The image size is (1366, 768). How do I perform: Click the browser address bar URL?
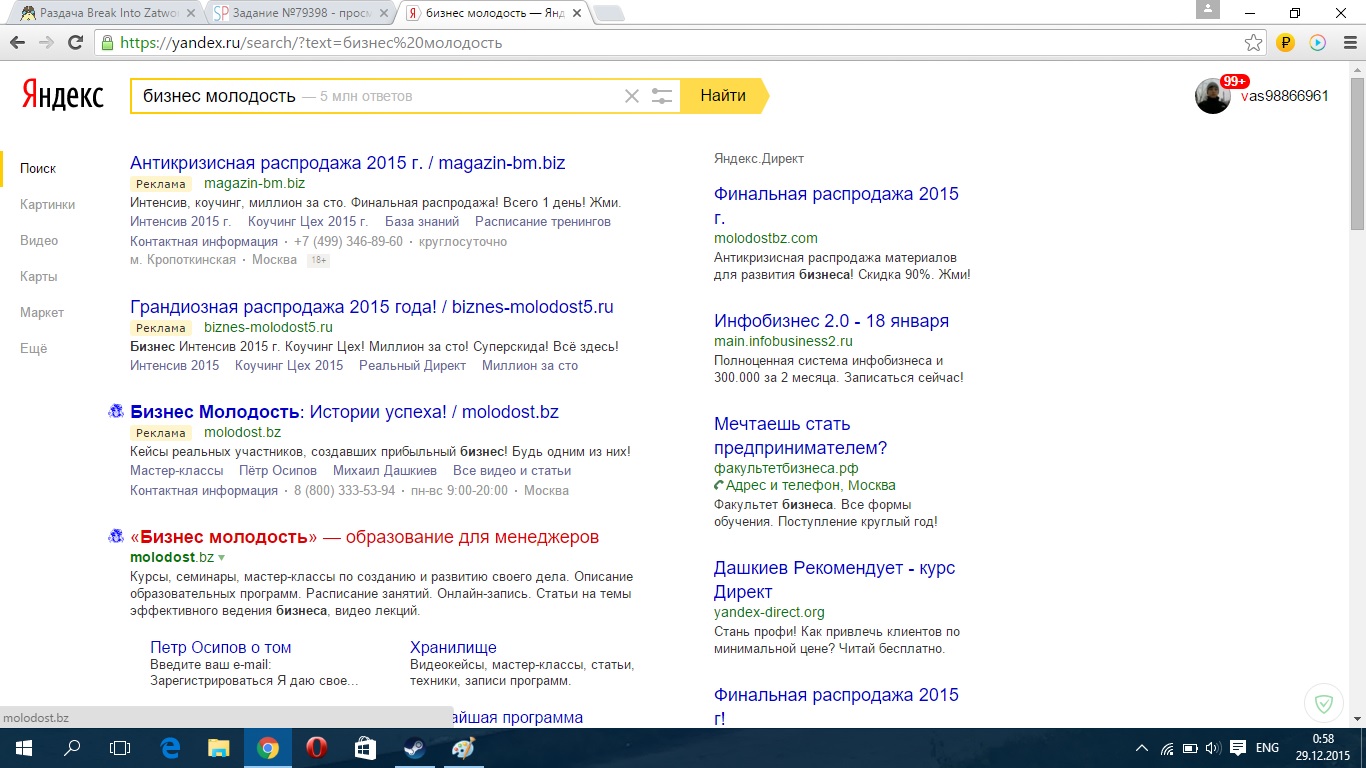311,43
